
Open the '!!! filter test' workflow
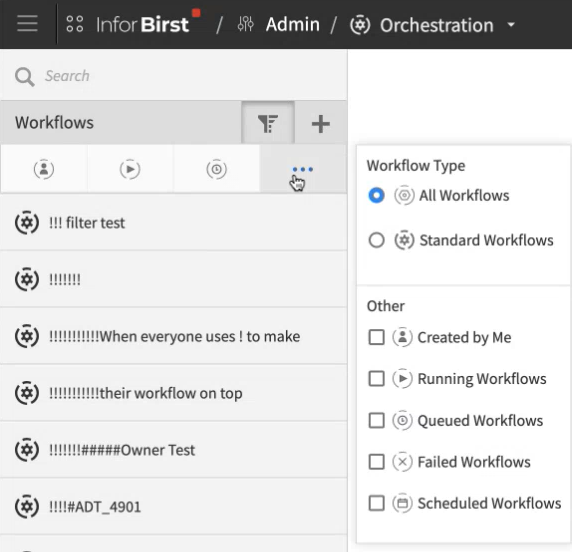[x=173, y=222]
